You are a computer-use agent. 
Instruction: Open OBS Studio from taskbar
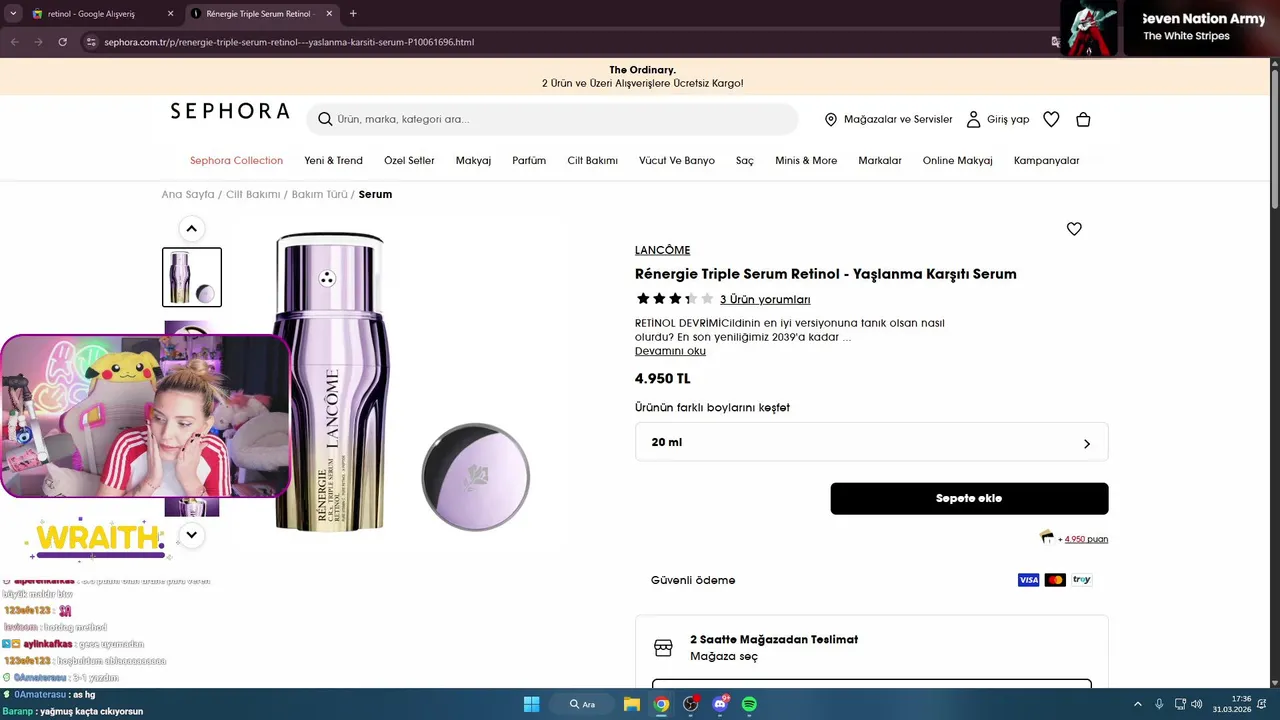tap(690, 704)
